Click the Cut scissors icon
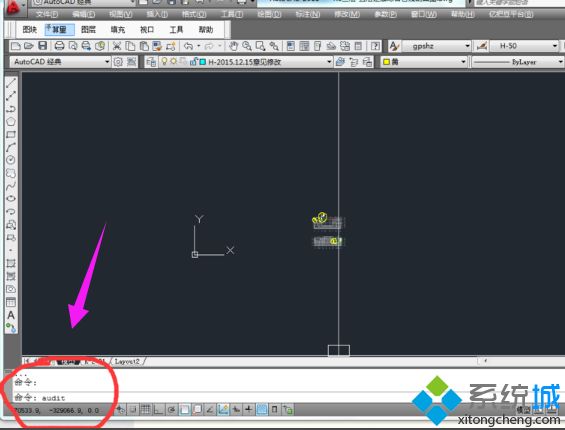The image size is (565, 430). coord(116,46)
